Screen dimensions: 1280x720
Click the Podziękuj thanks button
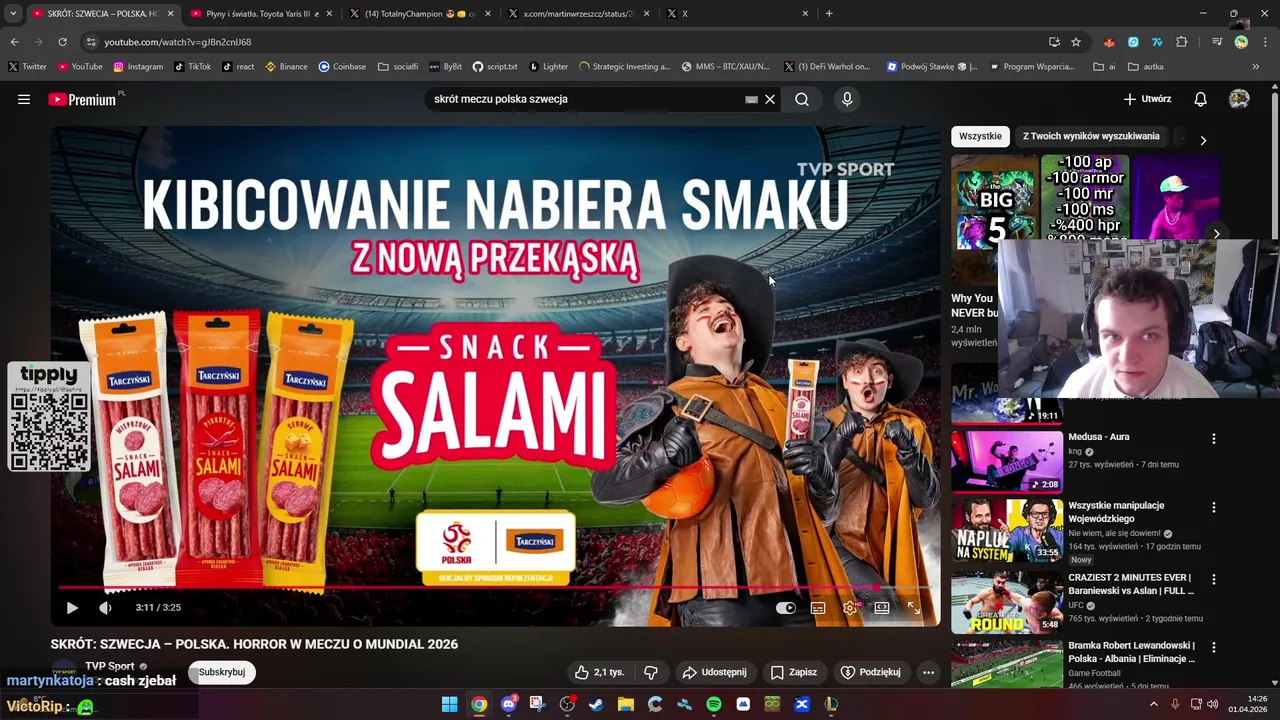pyautogui.click(x=871, y=672)
